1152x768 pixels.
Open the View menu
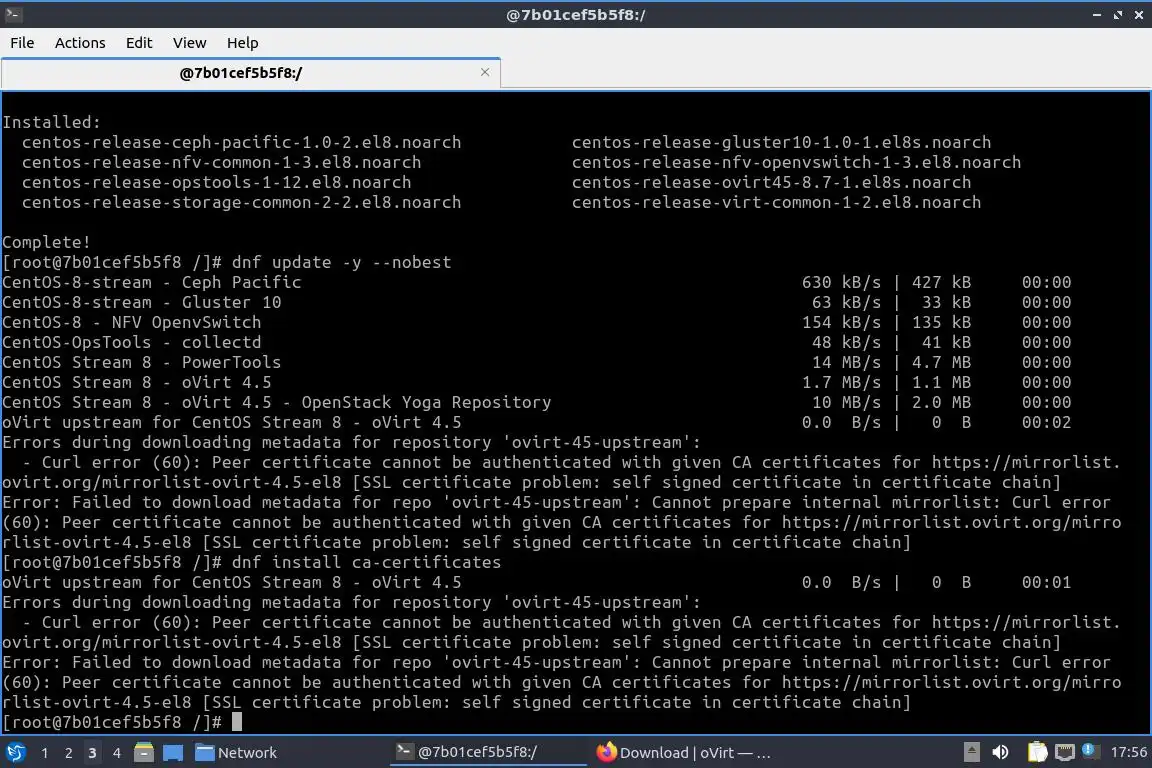[190, 43]
